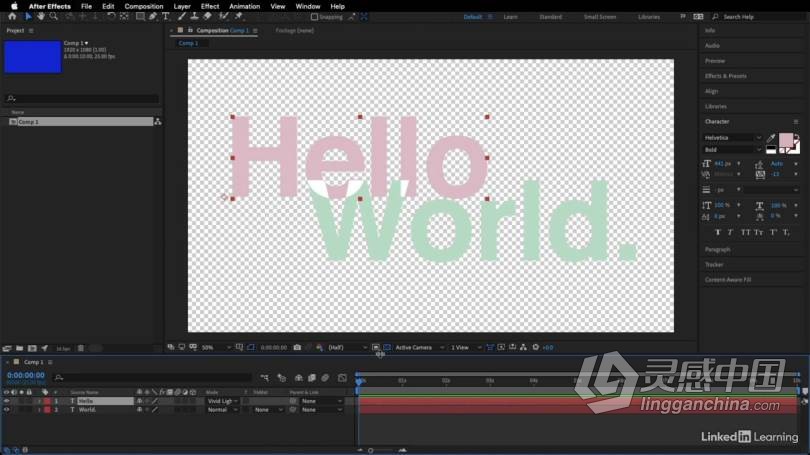Expand the Align panel
Image resolution: width=810 pixels, height=455 pixels.
pyautogui.click(x=711, y=91)
